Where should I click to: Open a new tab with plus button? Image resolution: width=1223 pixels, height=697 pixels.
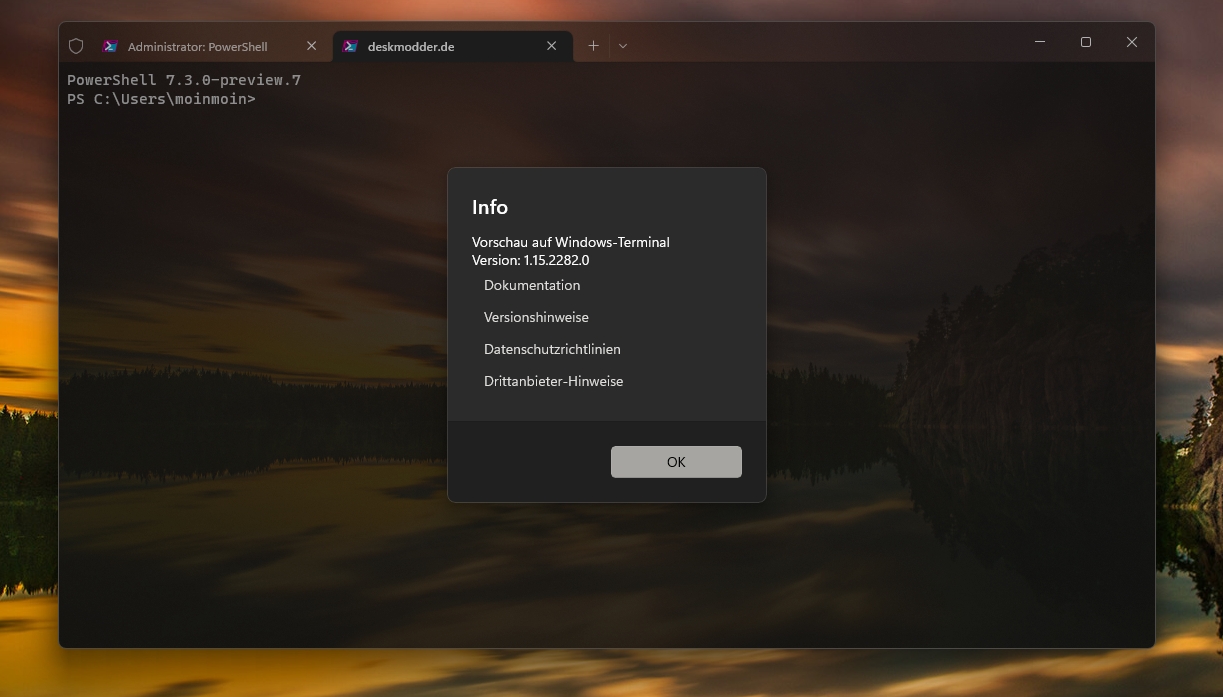[x=593, y=46]
